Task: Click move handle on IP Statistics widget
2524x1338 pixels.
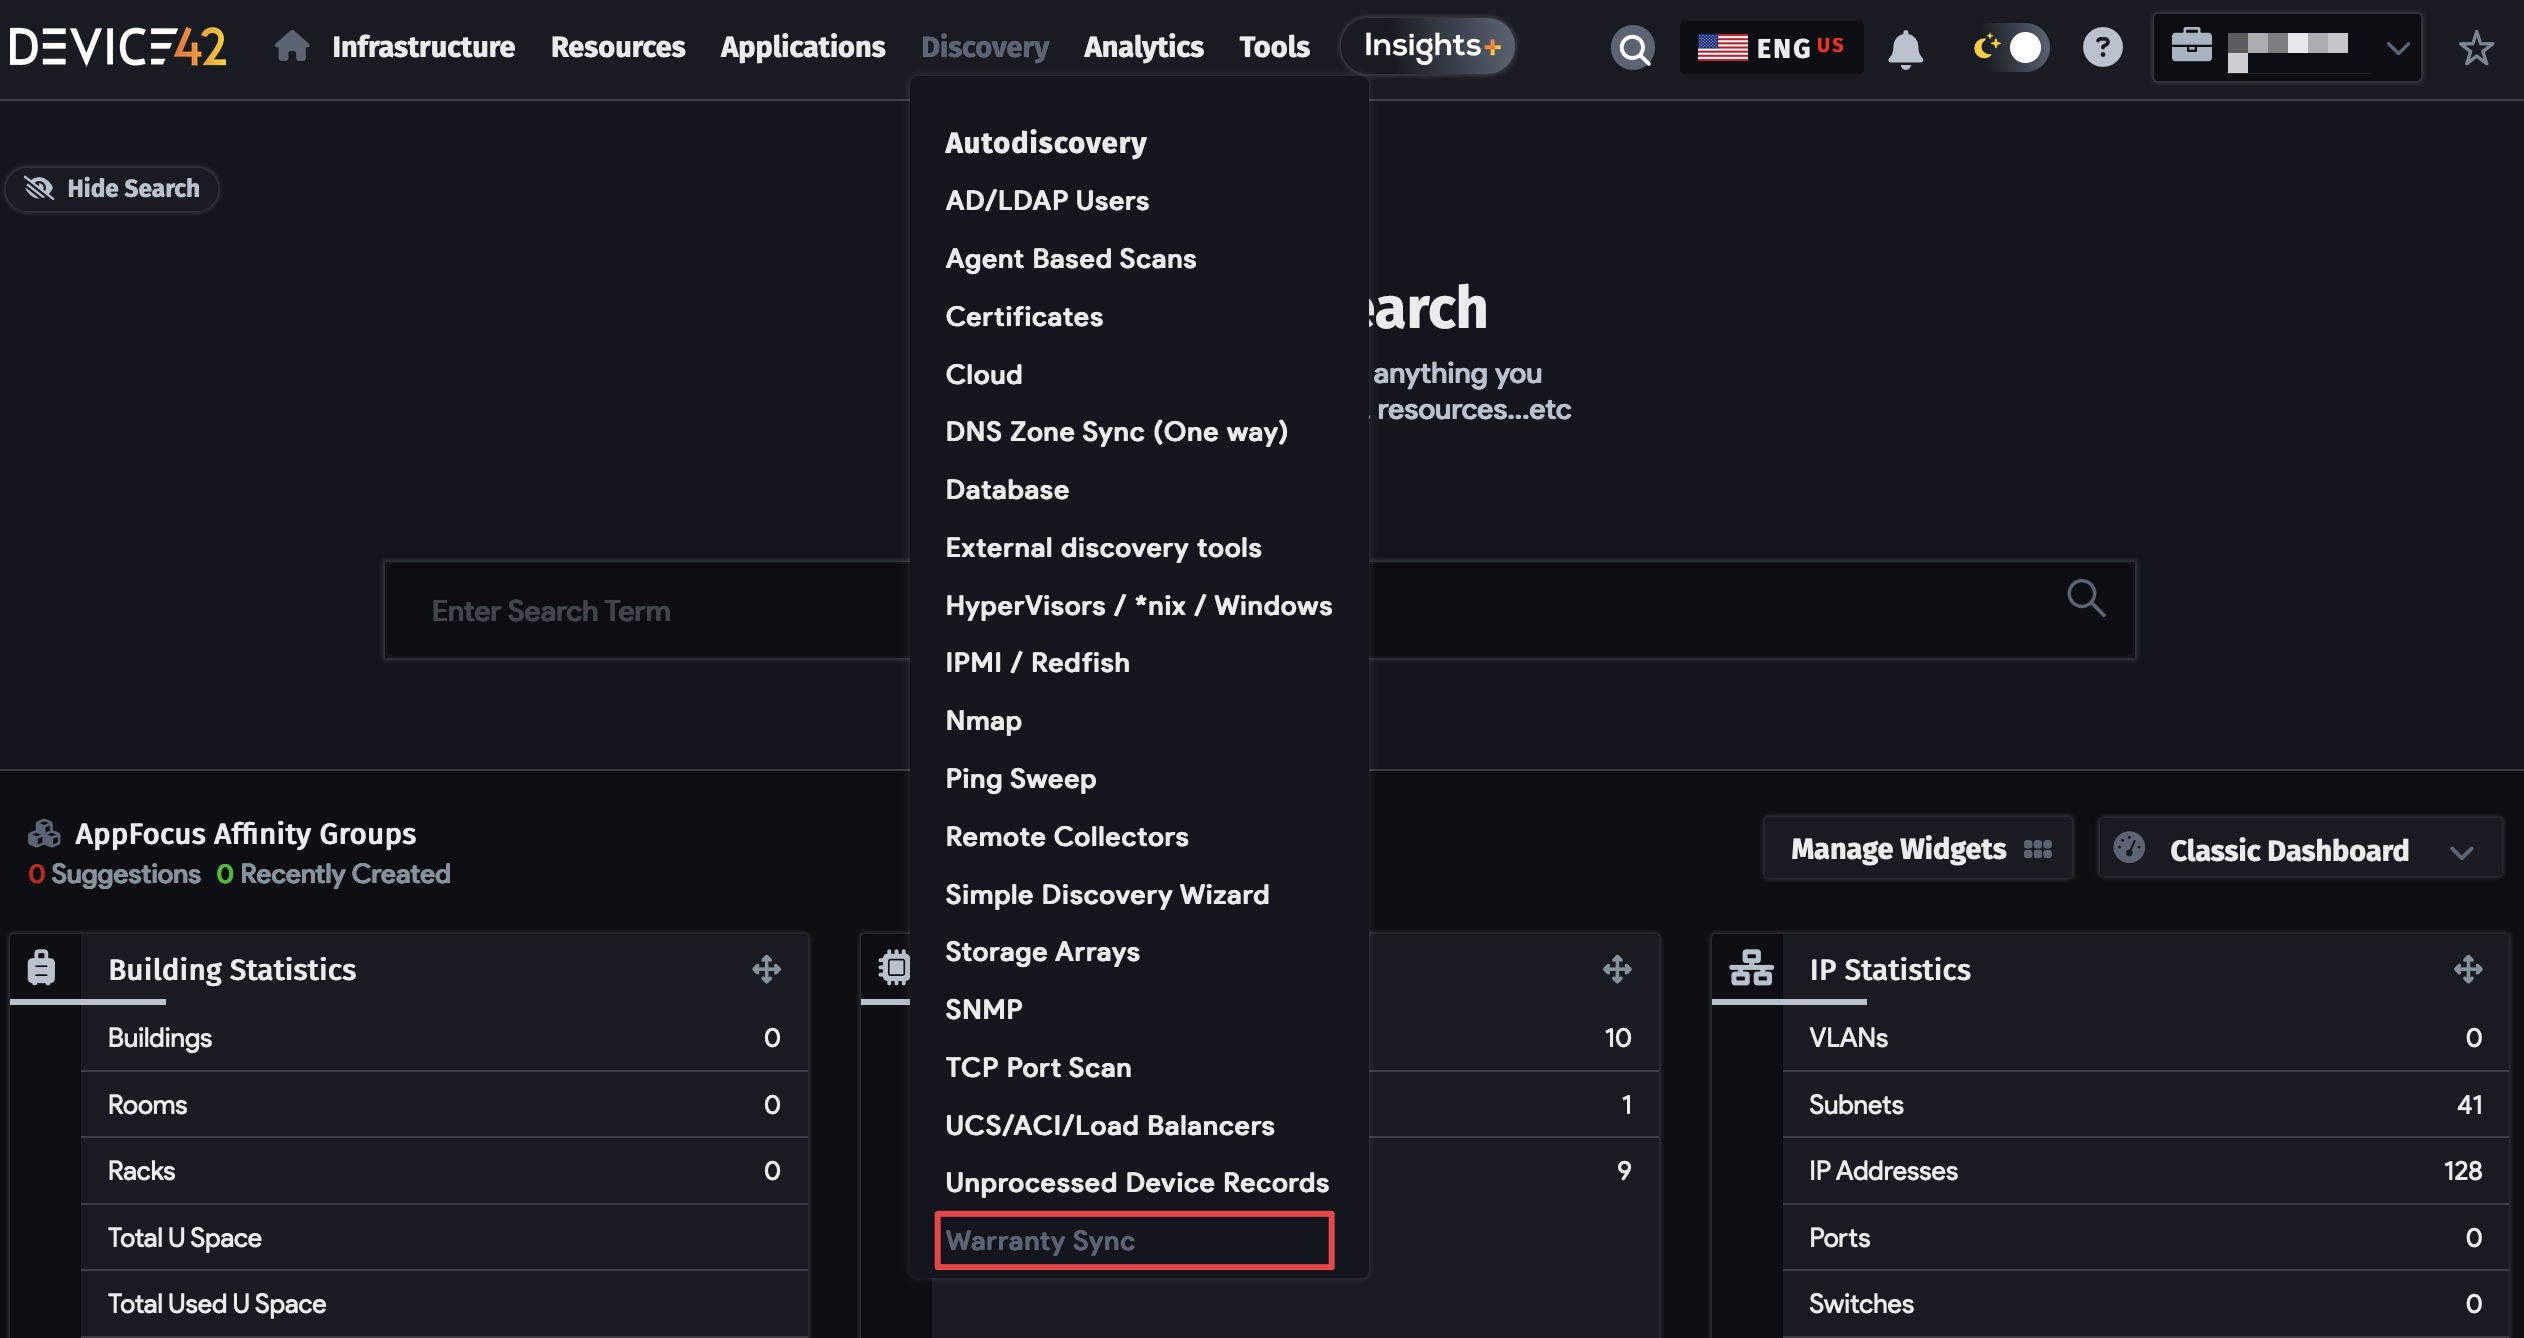Action: tap(2468, 968)
